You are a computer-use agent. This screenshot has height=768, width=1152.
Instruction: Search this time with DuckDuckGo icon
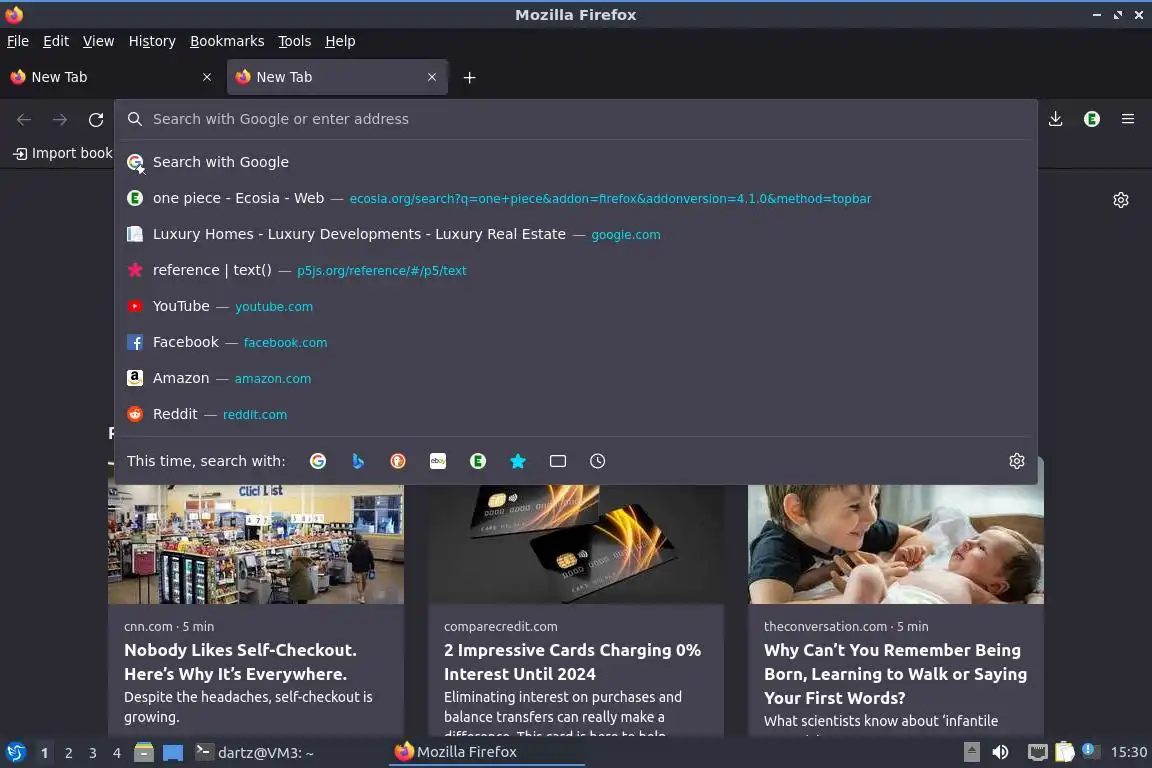click(397, 461)
